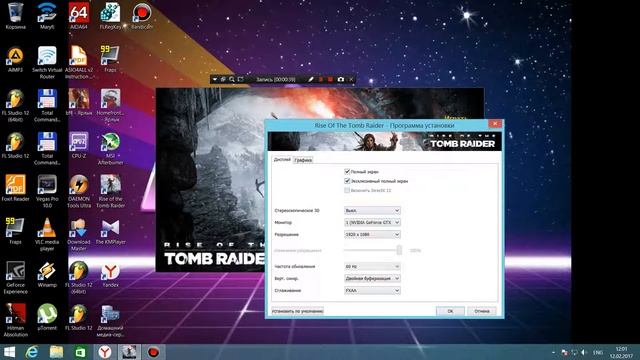Launch DAEMON Tools Ultra shortcut
The height and width of the screenshot is (360, 640).
pos(79,191)
